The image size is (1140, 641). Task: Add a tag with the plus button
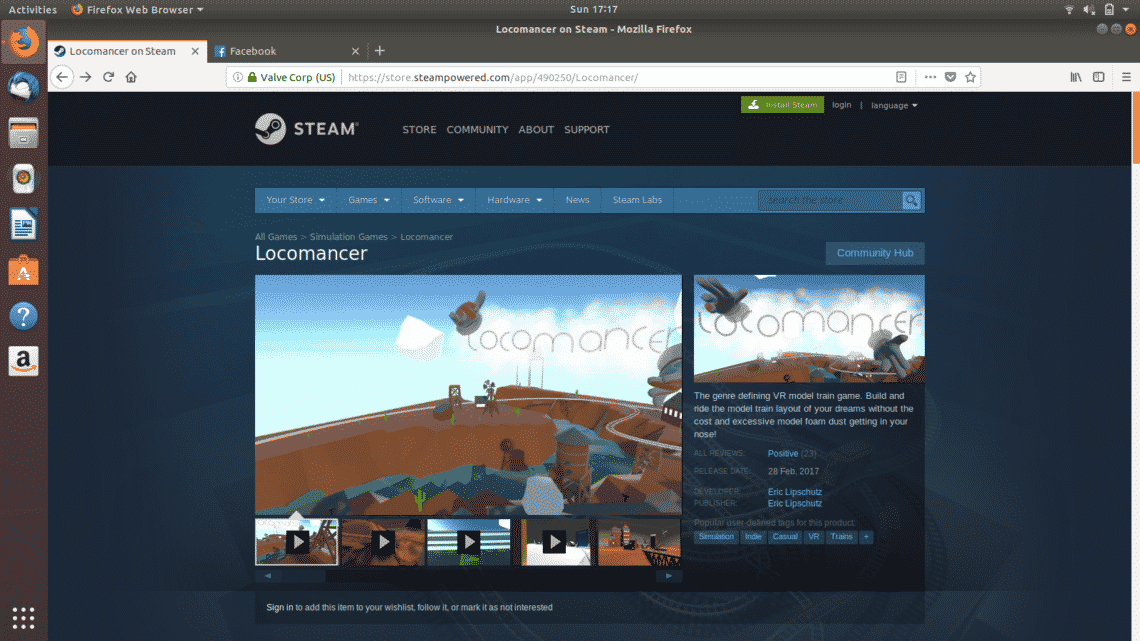tap(866, 537)
